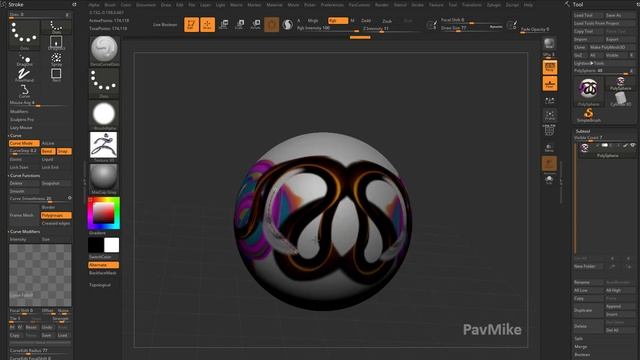
Task: Toggle the Floor button in right shelf
Action: pos(550,84)
